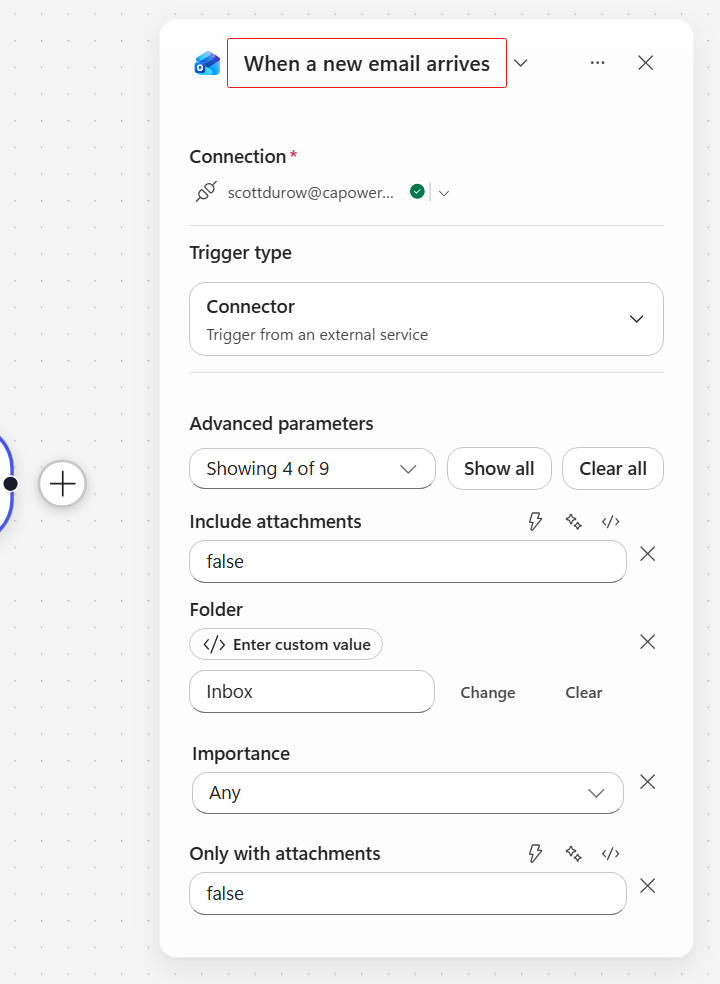Click the green connection status checkmark
Screen dimensions: 720x984
click(417, 191)
